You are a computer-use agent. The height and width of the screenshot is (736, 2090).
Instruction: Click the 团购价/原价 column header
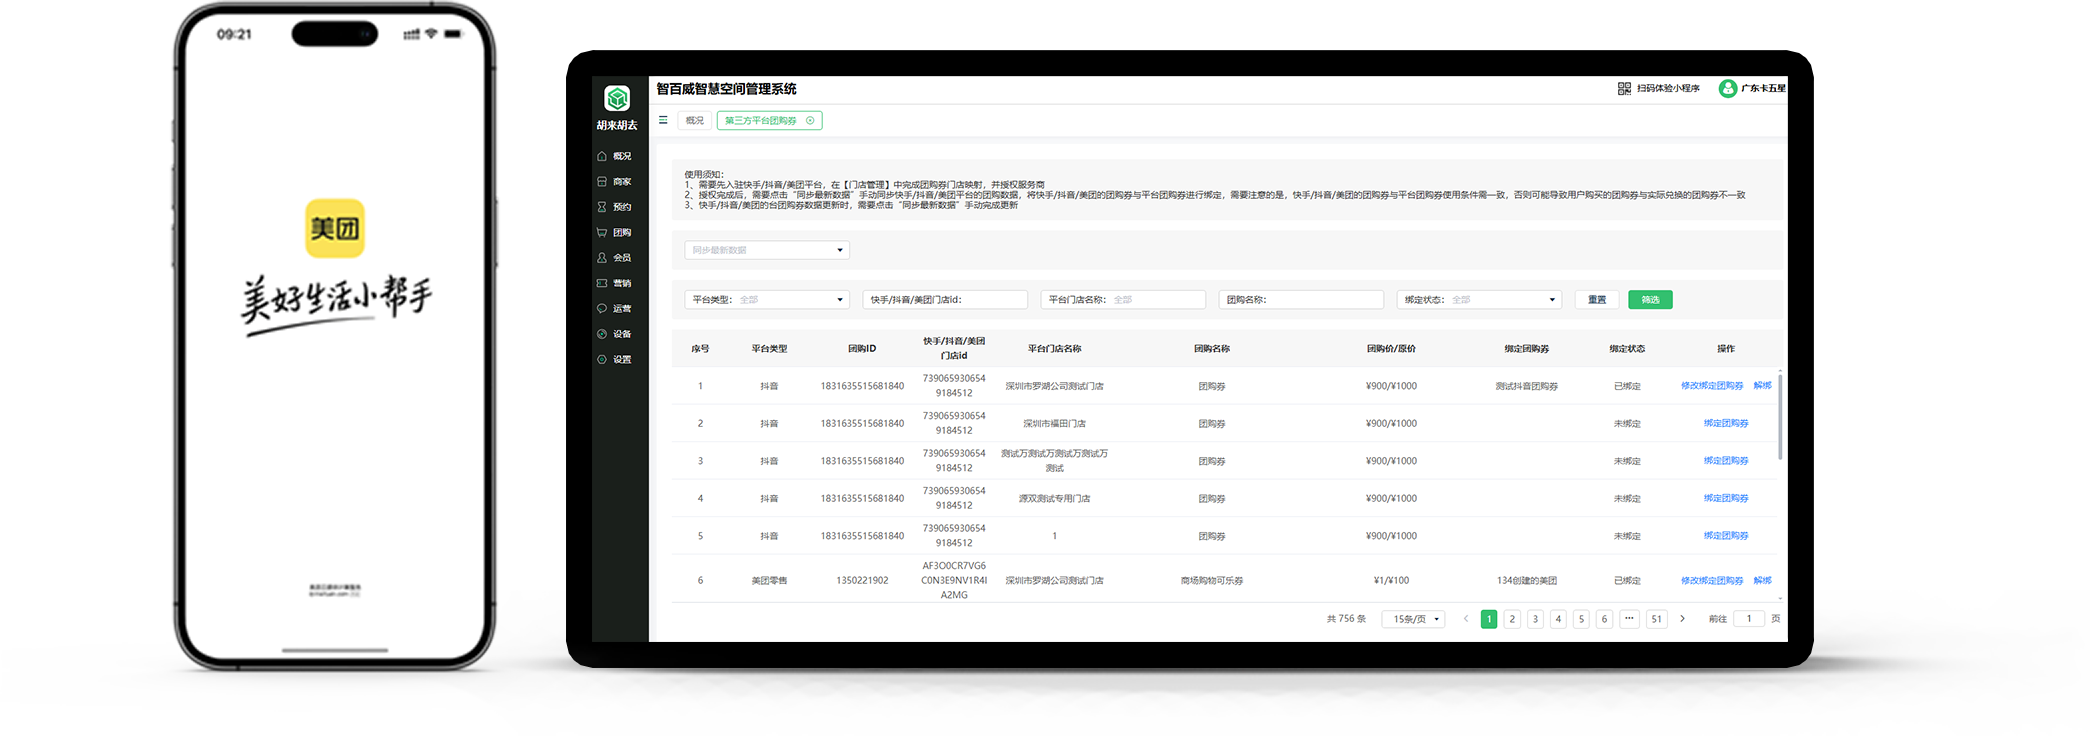[1391, 349]
